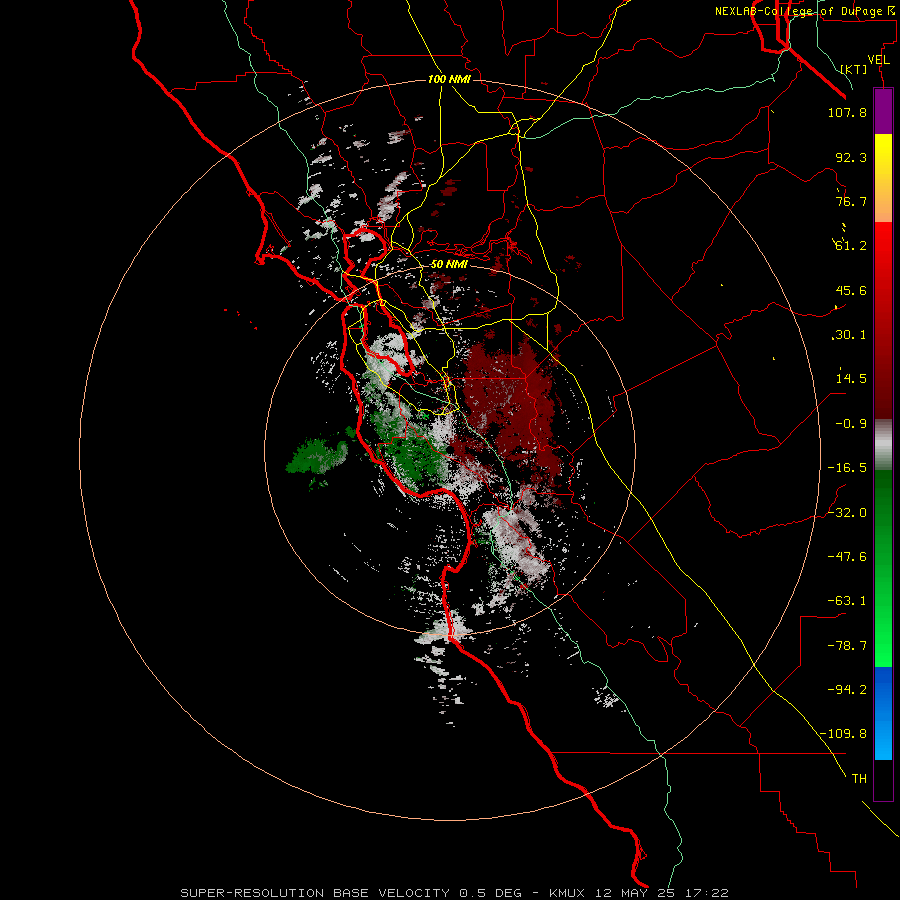Click the blue segment of the color bar
Viewport: 900px width, 900px height.
pyautogui.click(x=883, y=713)
